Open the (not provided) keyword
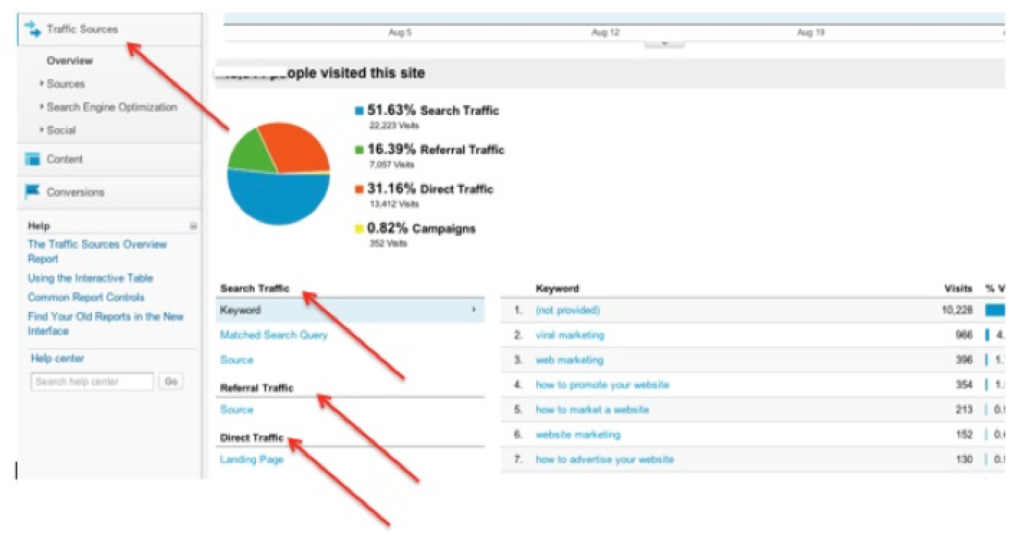Screen dimensions: 1024x545 tap(568, 310)
